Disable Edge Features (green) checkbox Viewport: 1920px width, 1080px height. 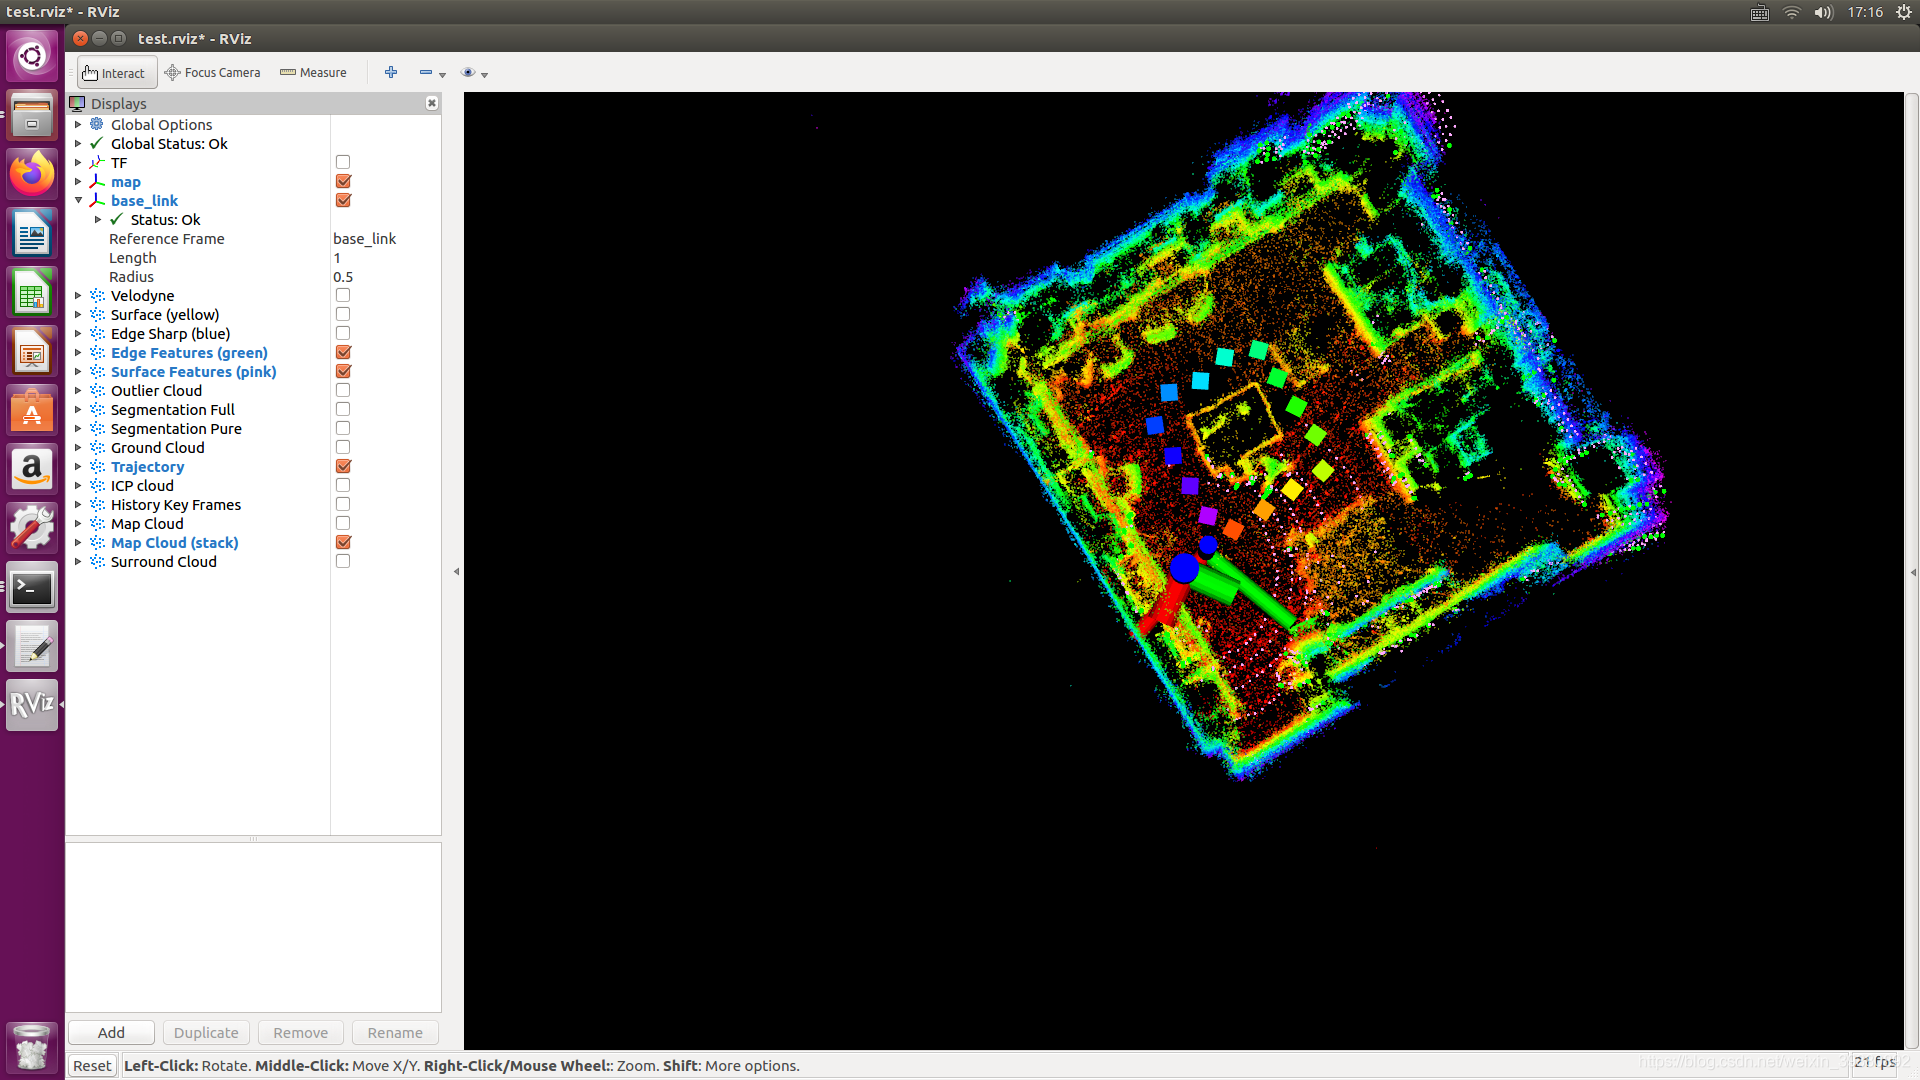pyautogui.click(x=343, y=352)
